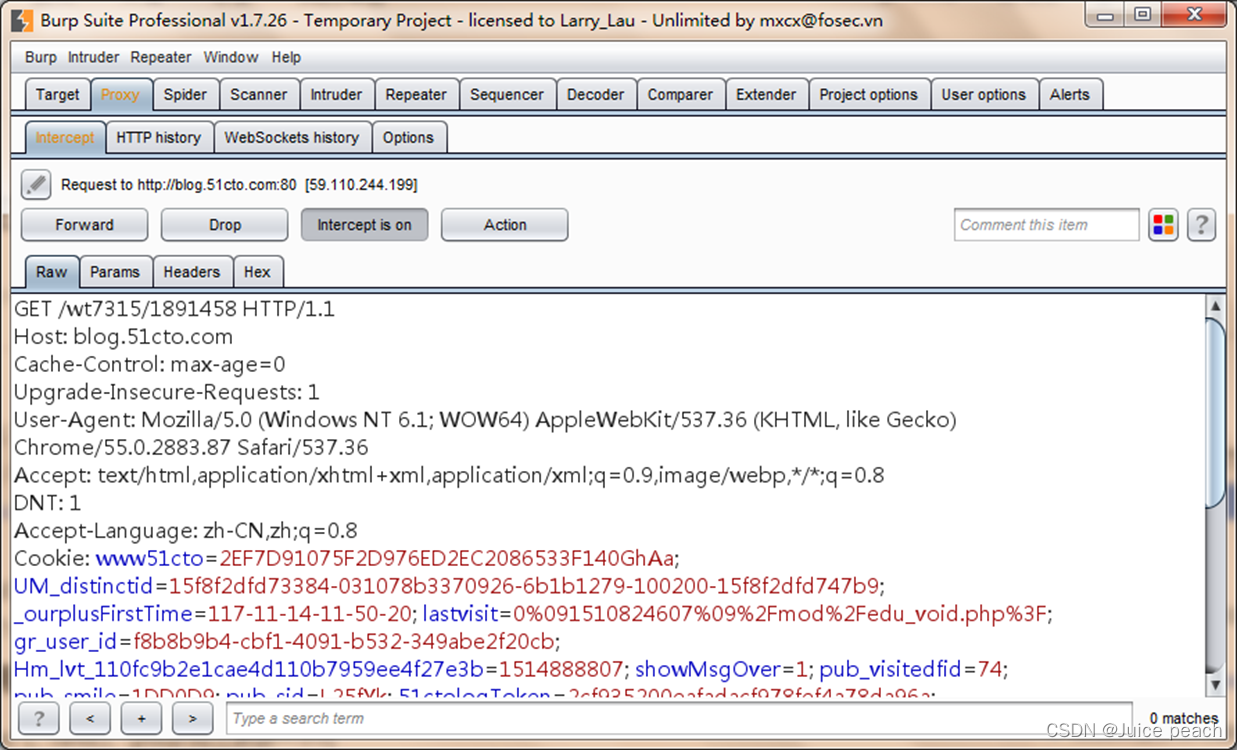Click the search help question mark button
The image size is (1237, 750).
coord(39,718)
